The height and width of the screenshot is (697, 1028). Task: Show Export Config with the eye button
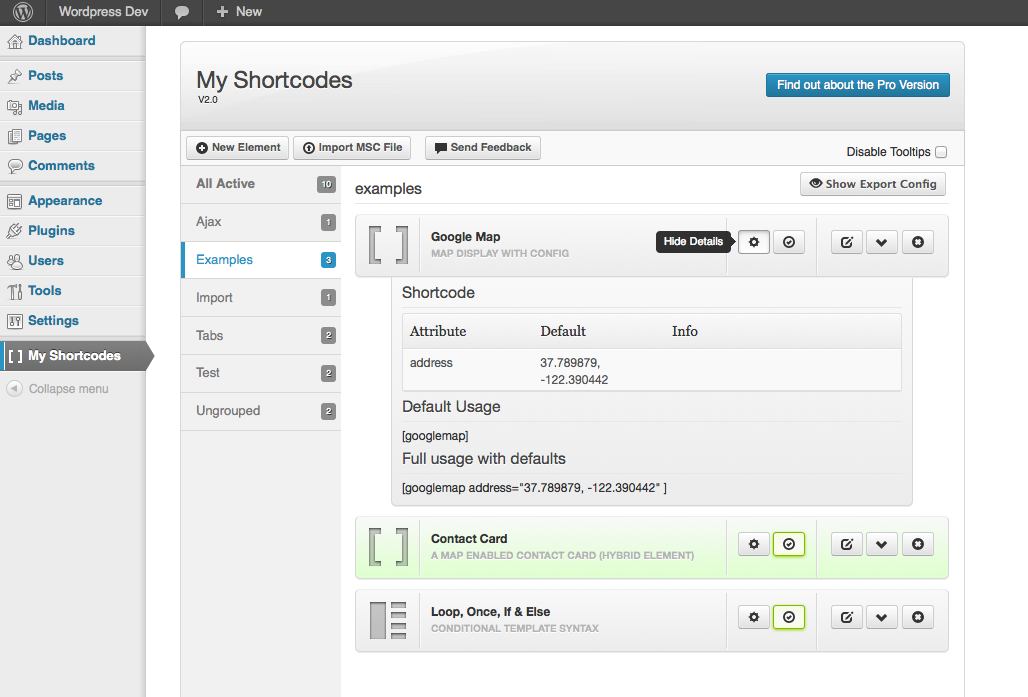(x=873, y=184)
